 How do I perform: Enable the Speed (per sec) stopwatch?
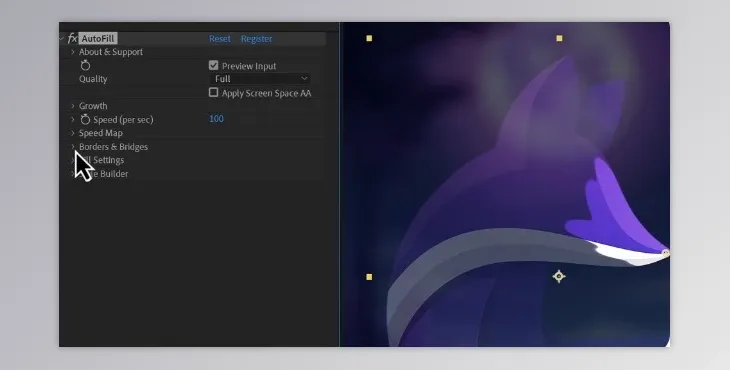pyautogui.click(x=85, y=120)
